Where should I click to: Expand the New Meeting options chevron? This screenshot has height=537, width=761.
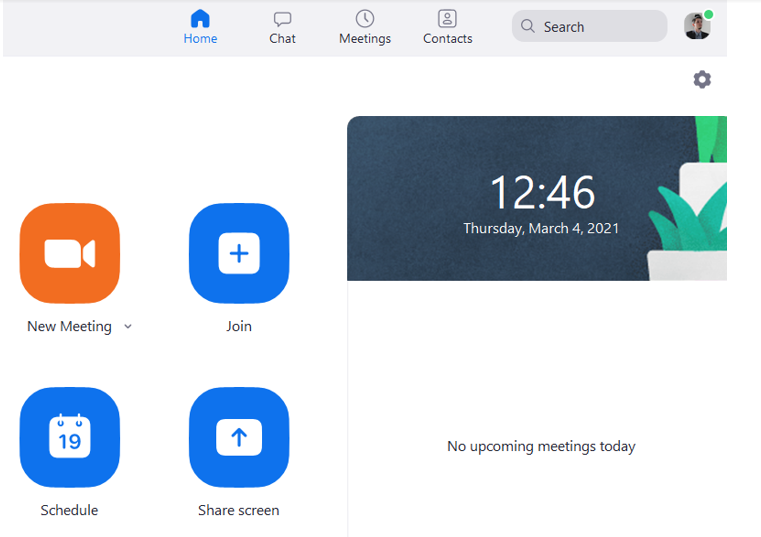pyautogui.click(x=128, y=326)
